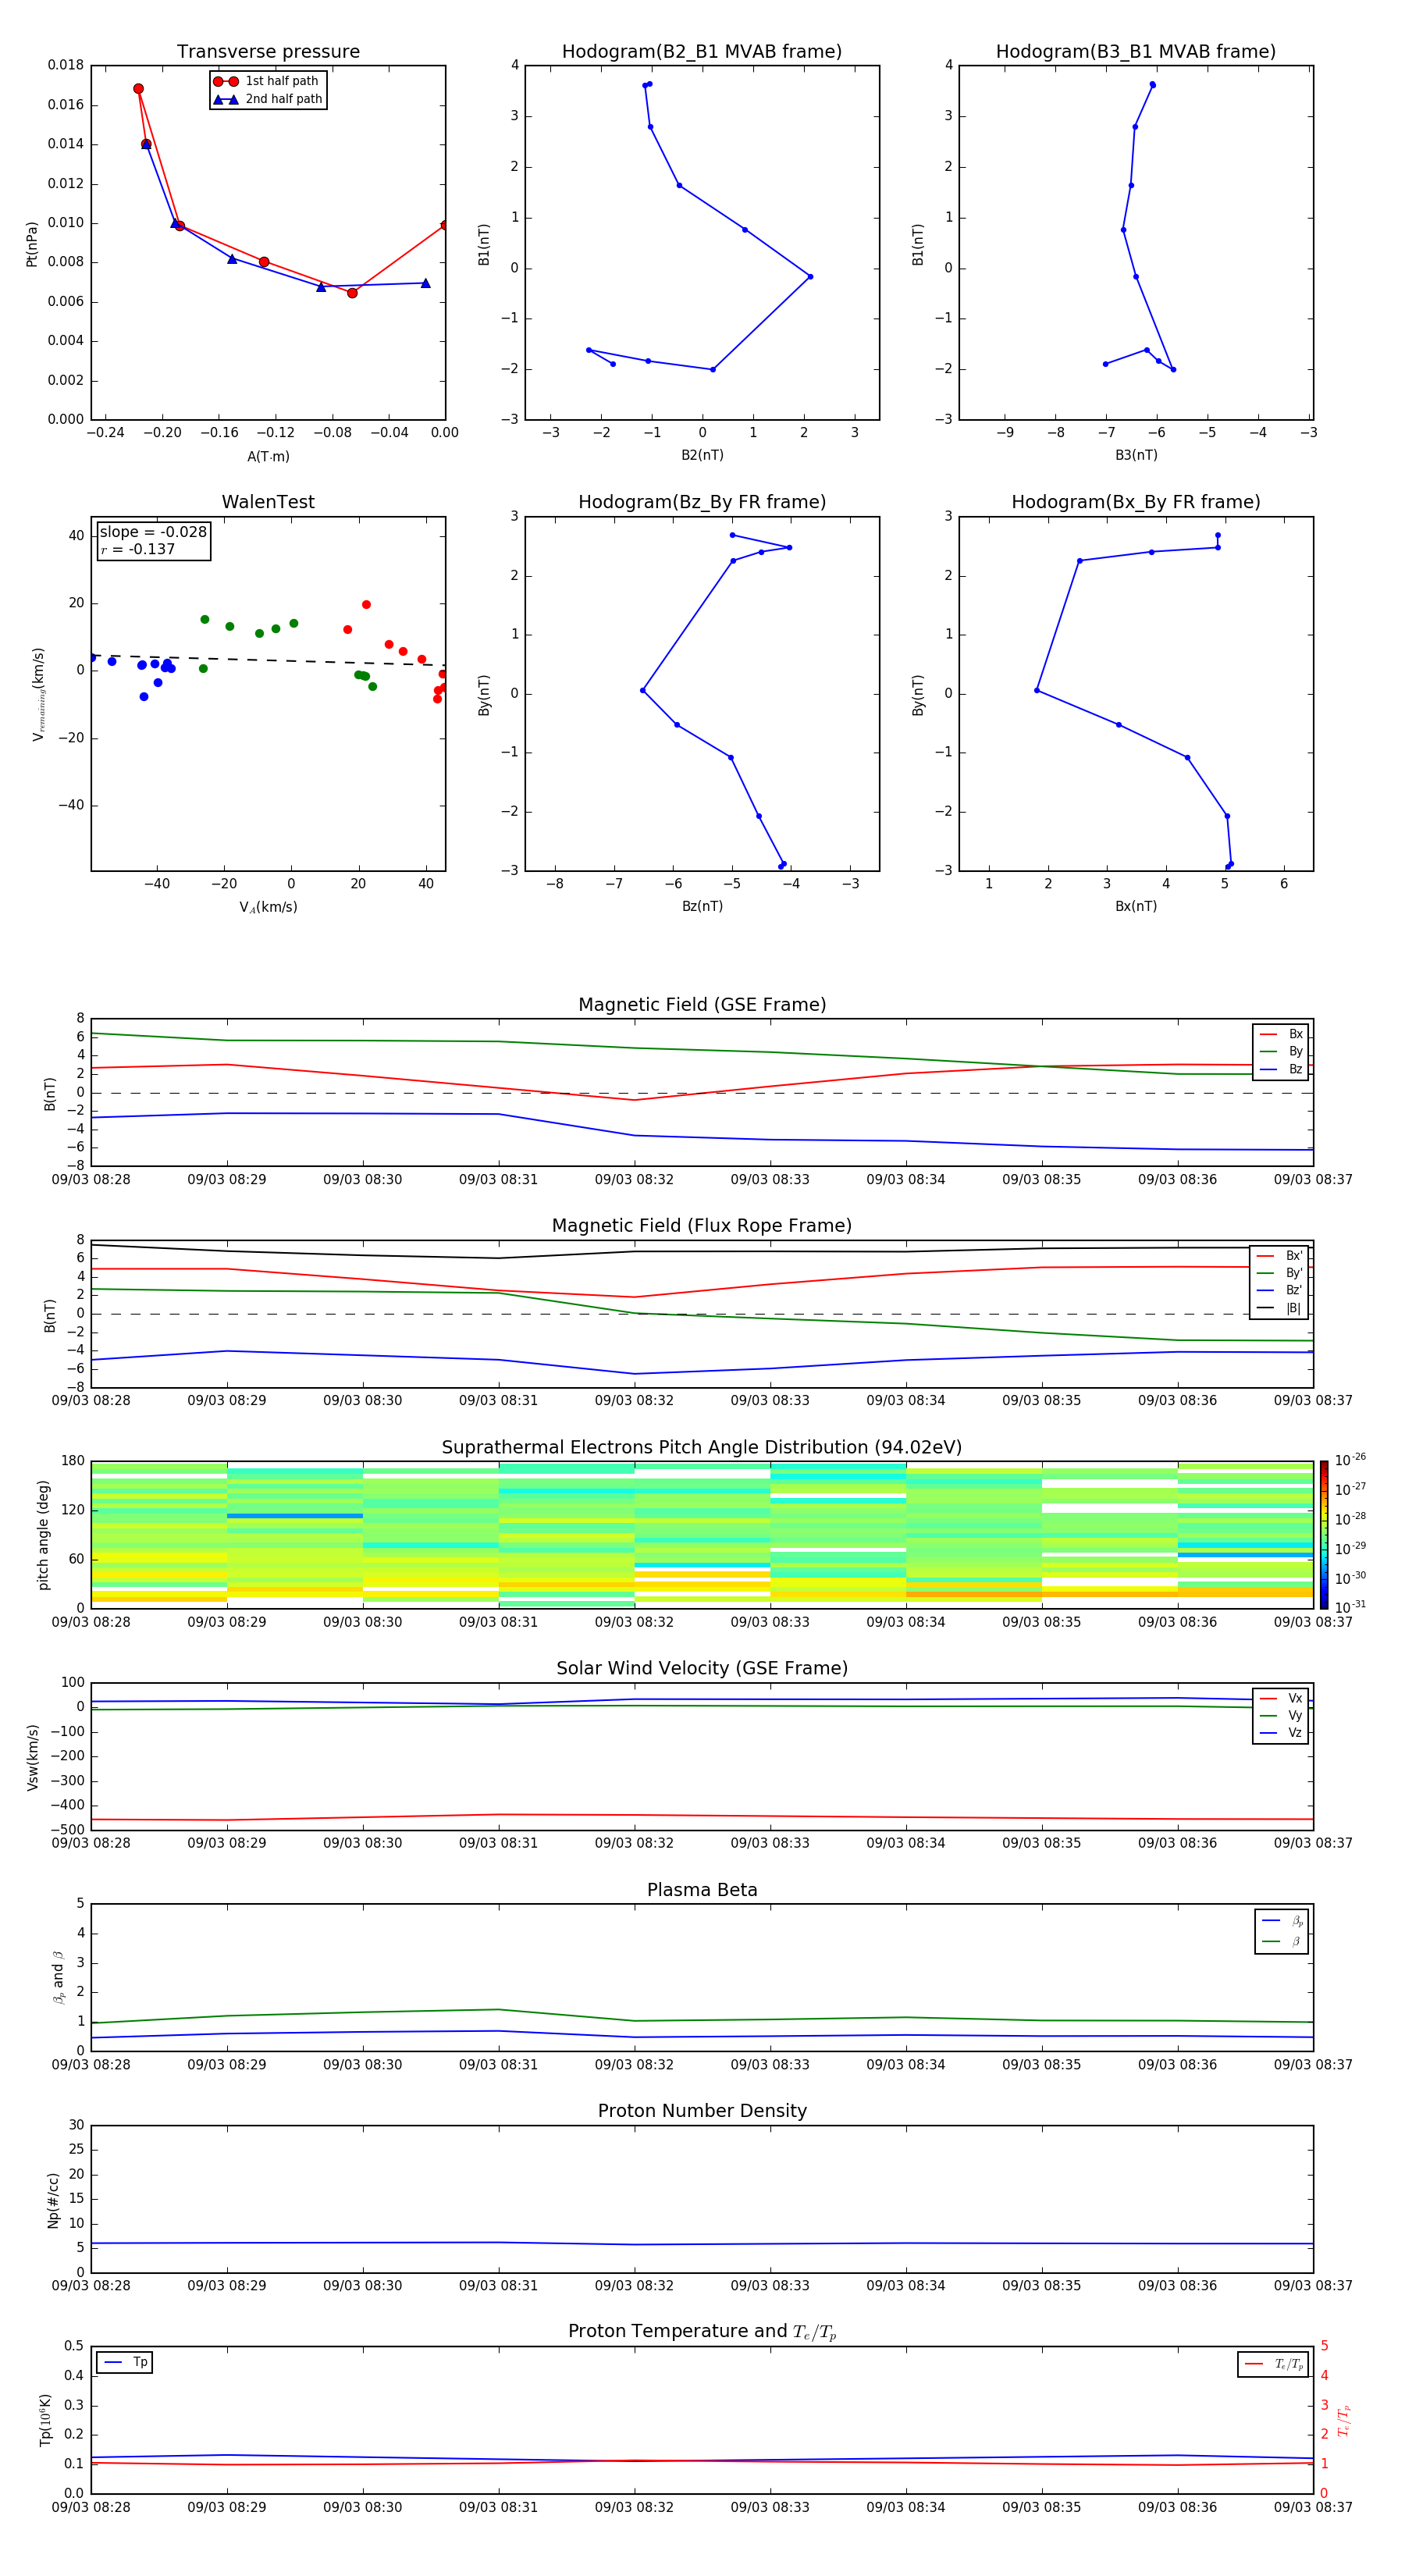1405x2576 pixels.
Task: Click the 'B2(nT)' x-axis label
Action: (702, 455)
